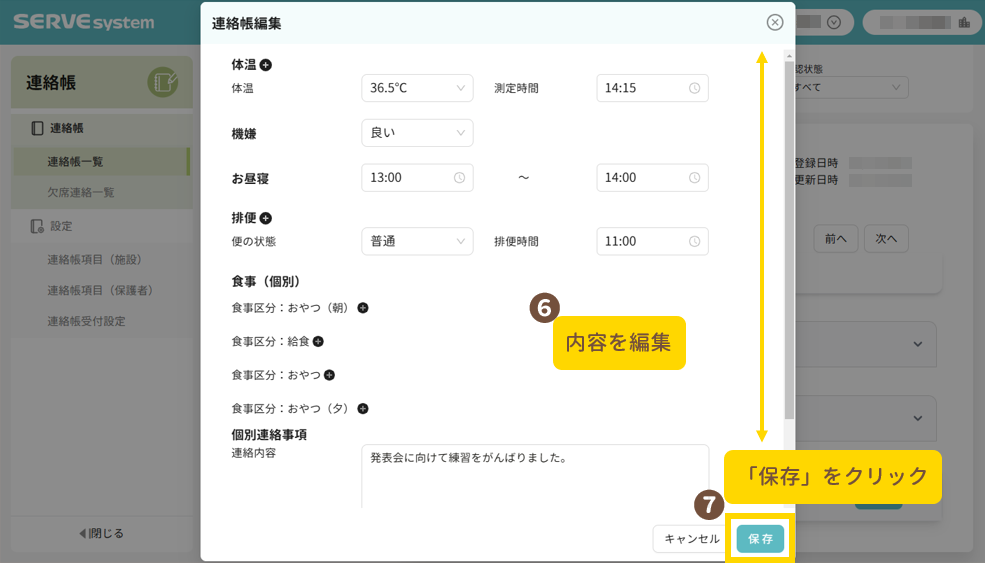
Task: Click plus icon beside 食事区分：おやつ
Action: coord(329,375)
